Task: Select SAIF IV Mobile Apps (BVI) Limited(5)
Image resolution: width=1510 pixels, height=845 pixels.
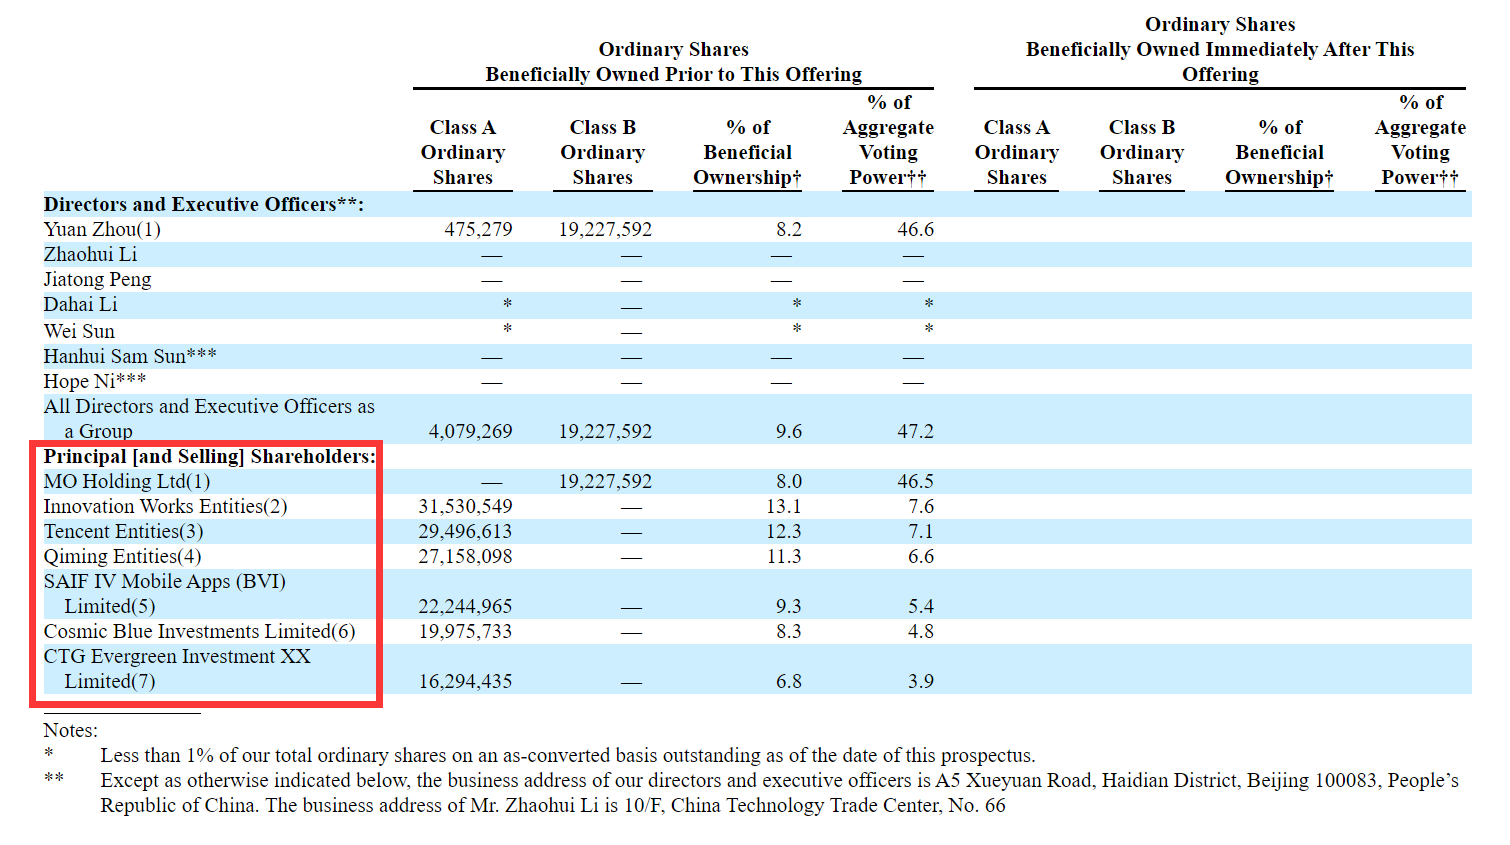Action: click(x=165, y=594)
